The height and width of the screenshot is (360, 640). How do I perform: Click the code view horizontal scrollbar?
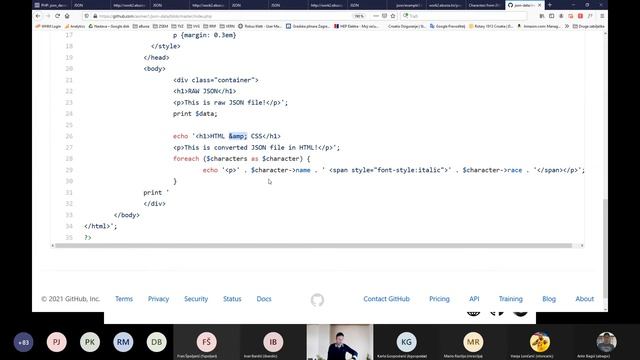click(313, 246)
